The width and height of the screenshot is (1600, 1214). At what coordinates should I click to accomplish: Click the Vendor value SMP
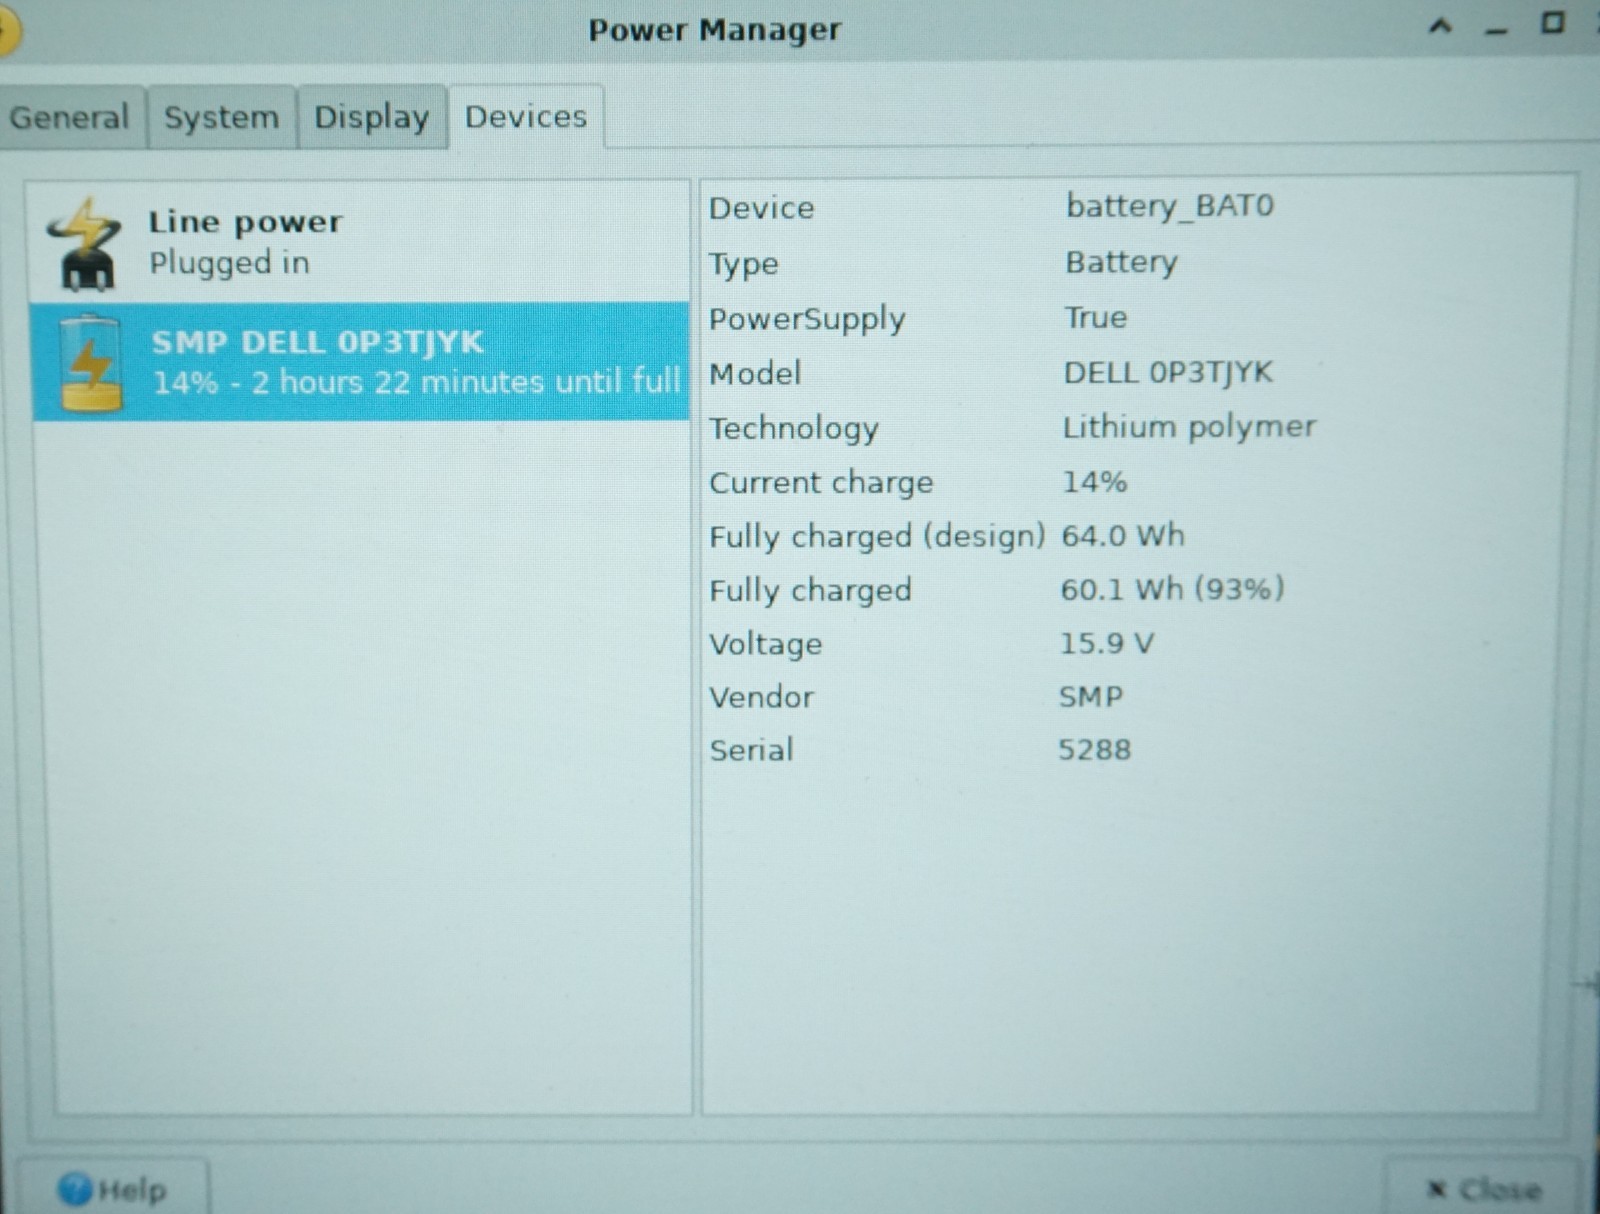[x=1090, y=697]
